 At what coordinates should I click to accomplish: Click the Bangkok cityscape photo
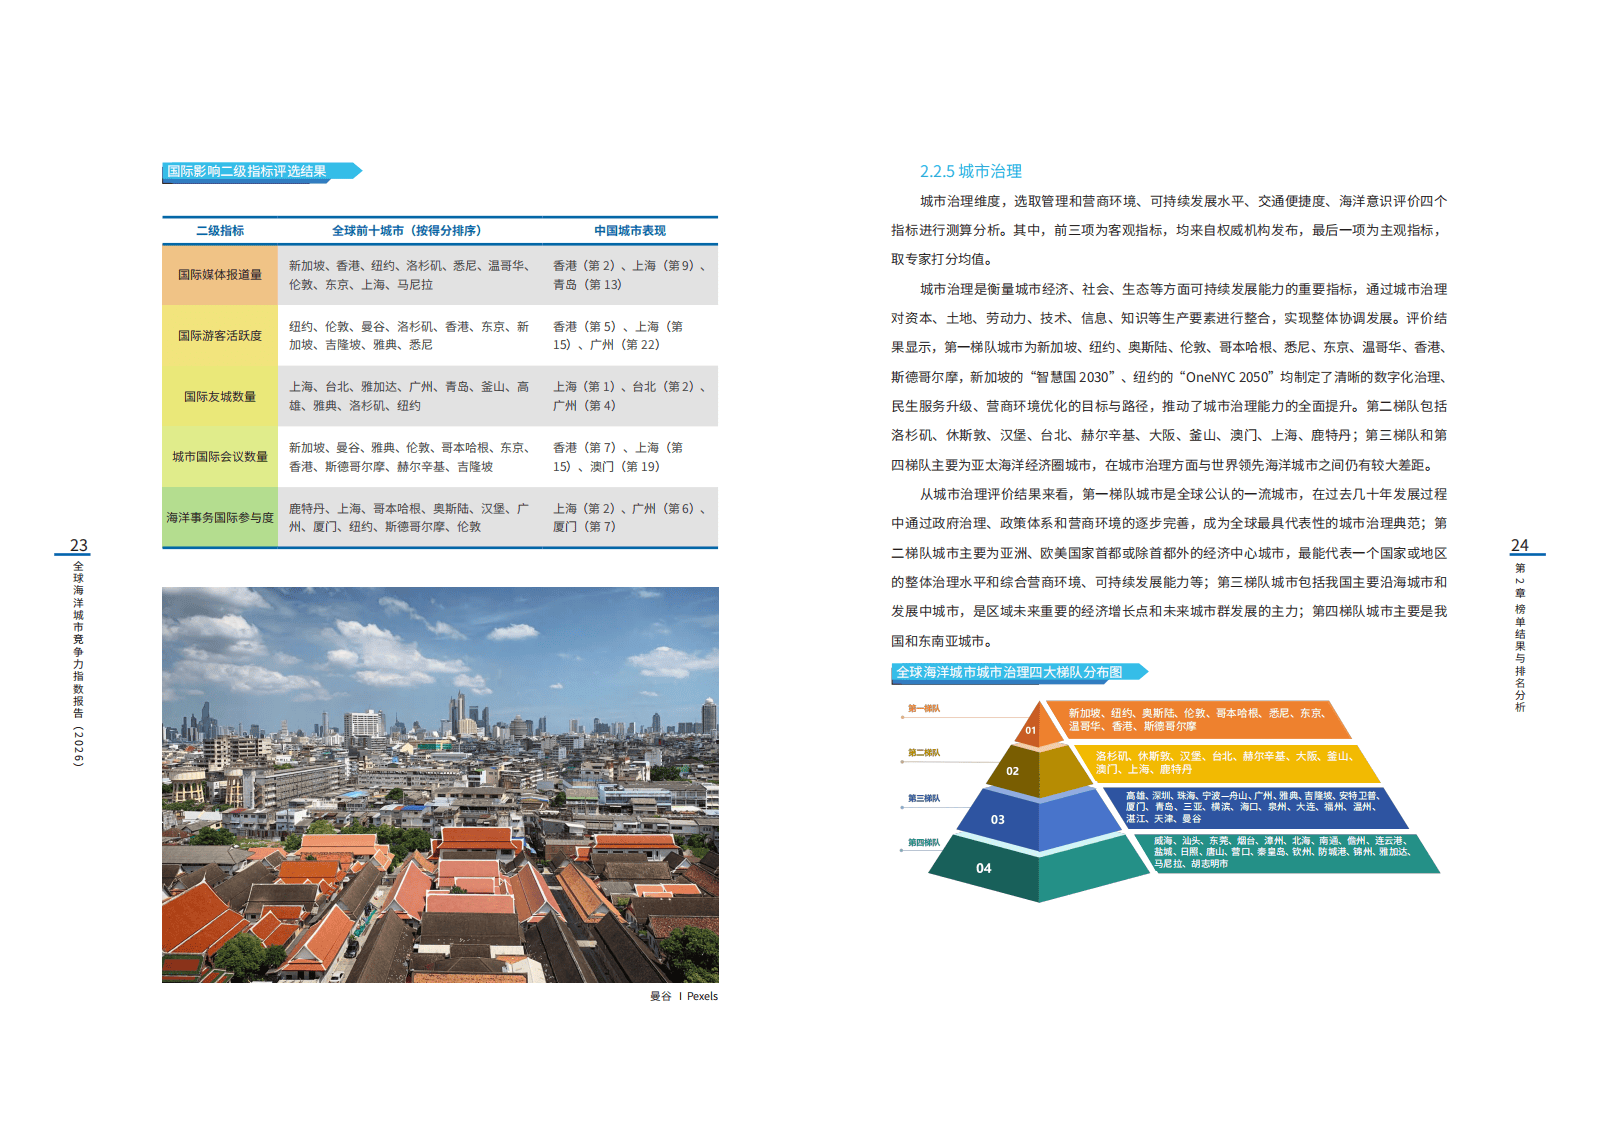coord(440,785)
